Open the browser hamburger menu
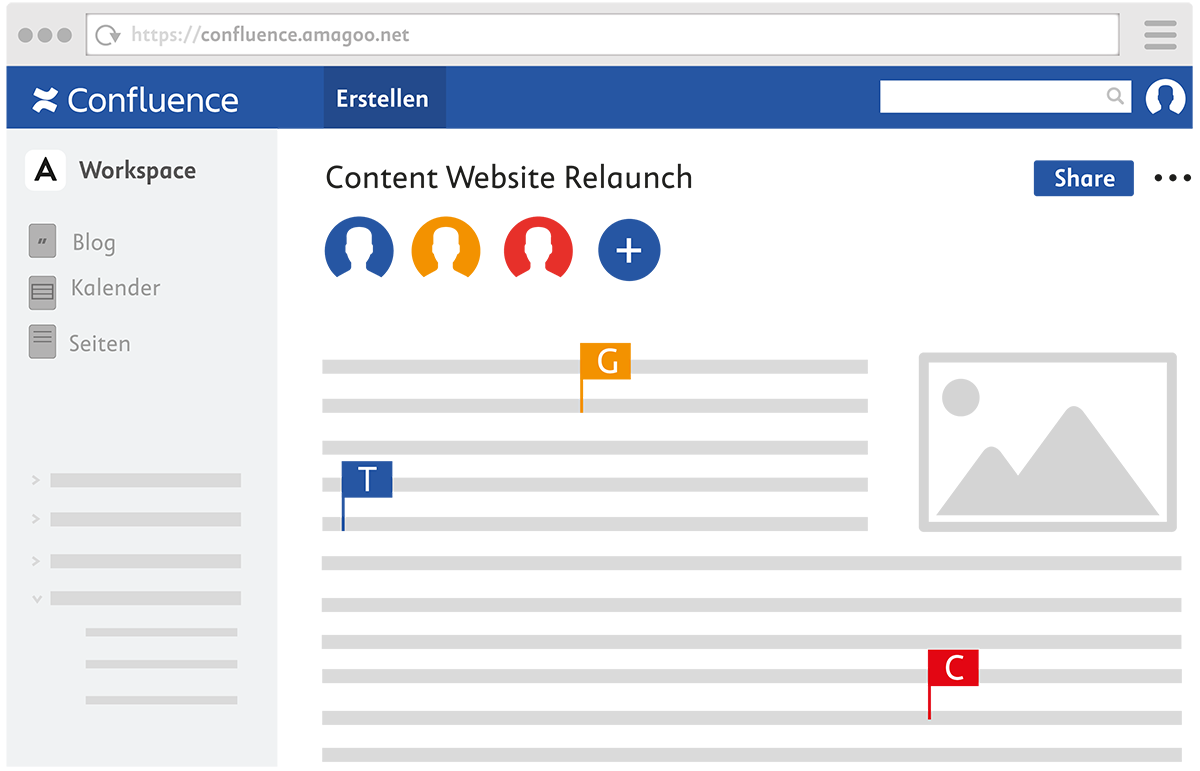1200x771 pixels. (x=1160, y=33)
